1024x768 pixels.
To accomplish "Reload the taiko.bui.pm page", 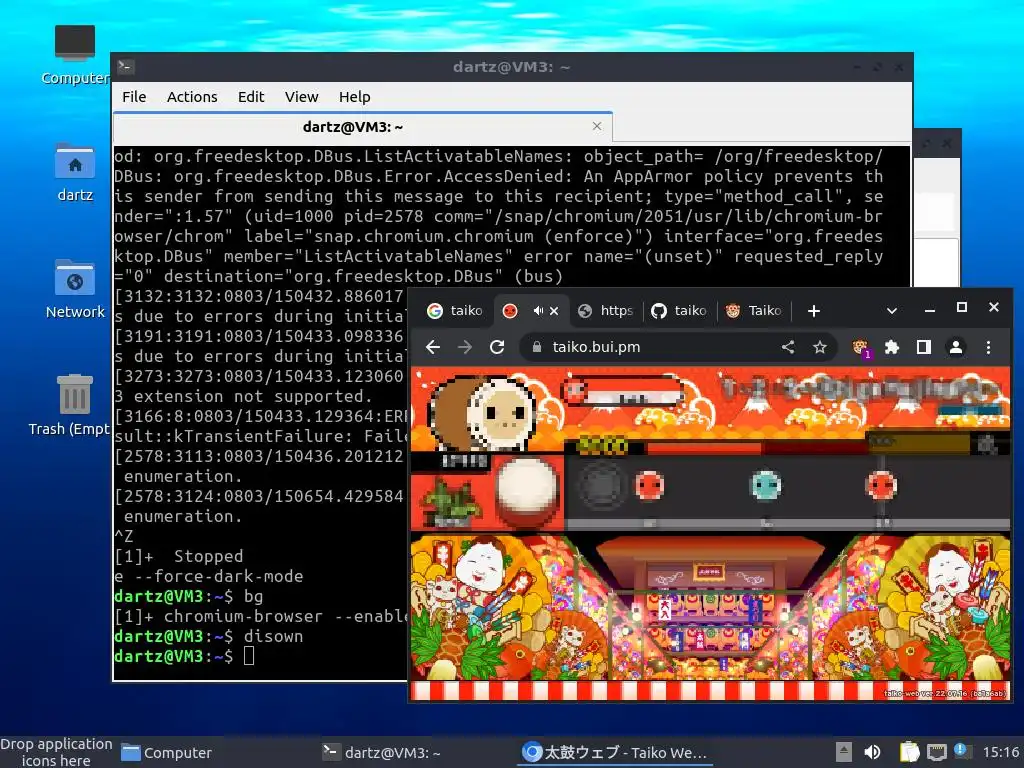I will point(497,347).
